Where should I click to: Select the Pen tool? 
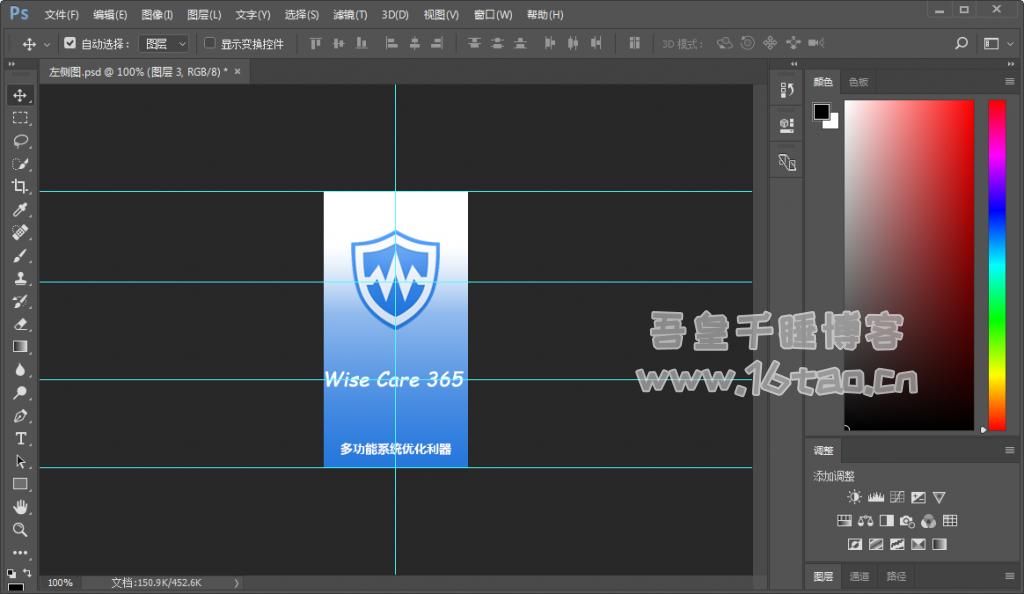click(x=20, y=416)
